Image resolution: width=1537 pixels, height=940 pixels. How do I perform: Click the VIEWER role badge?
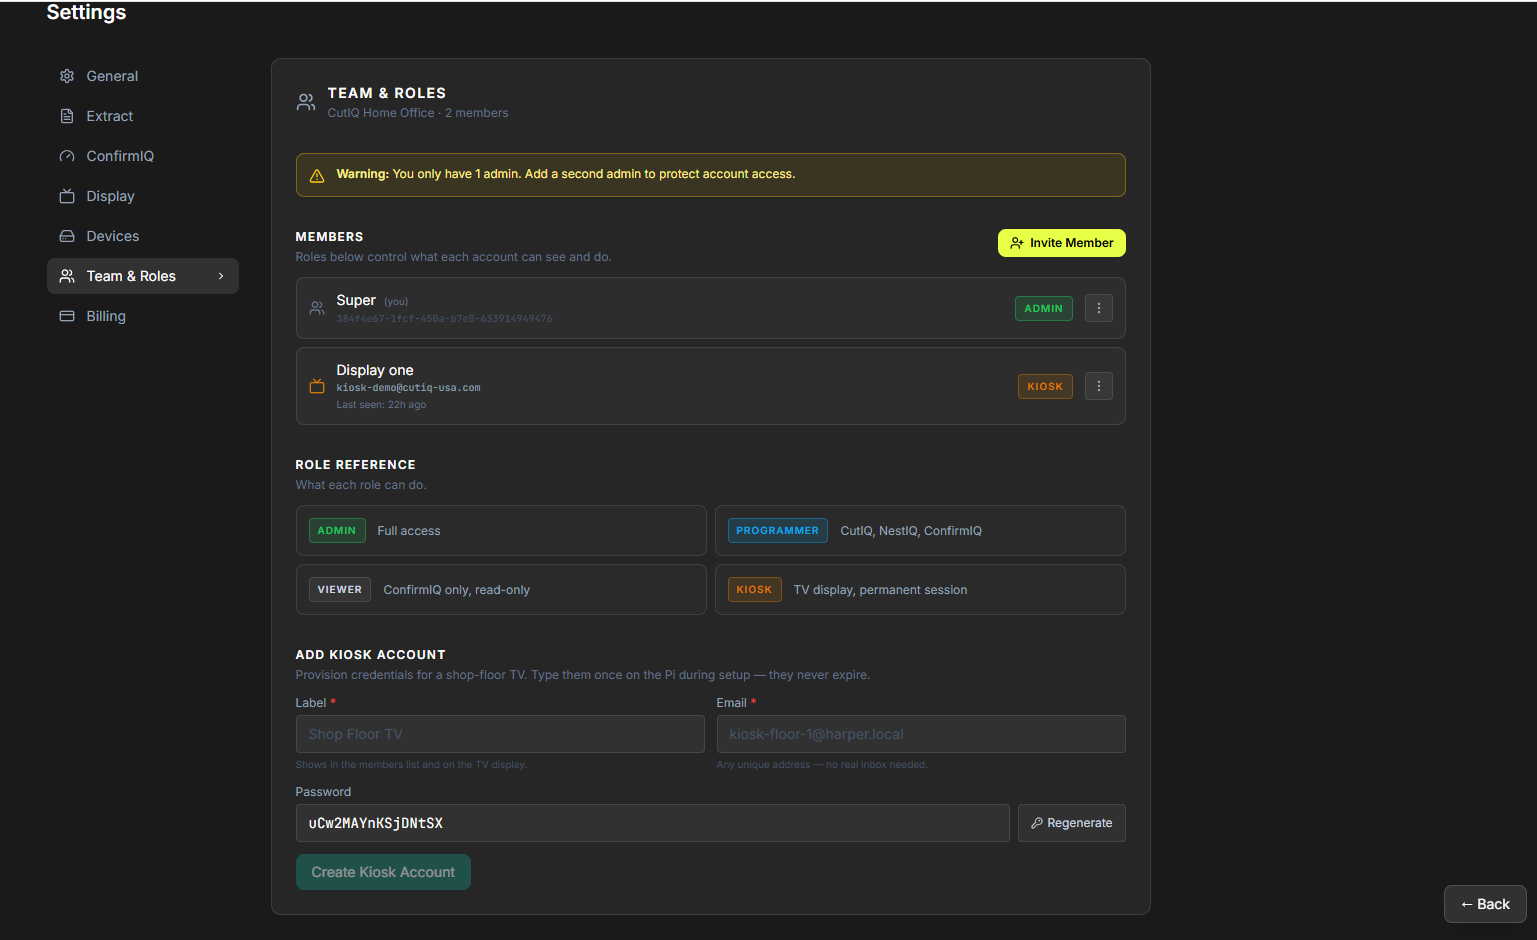click(x=340, y=590)
